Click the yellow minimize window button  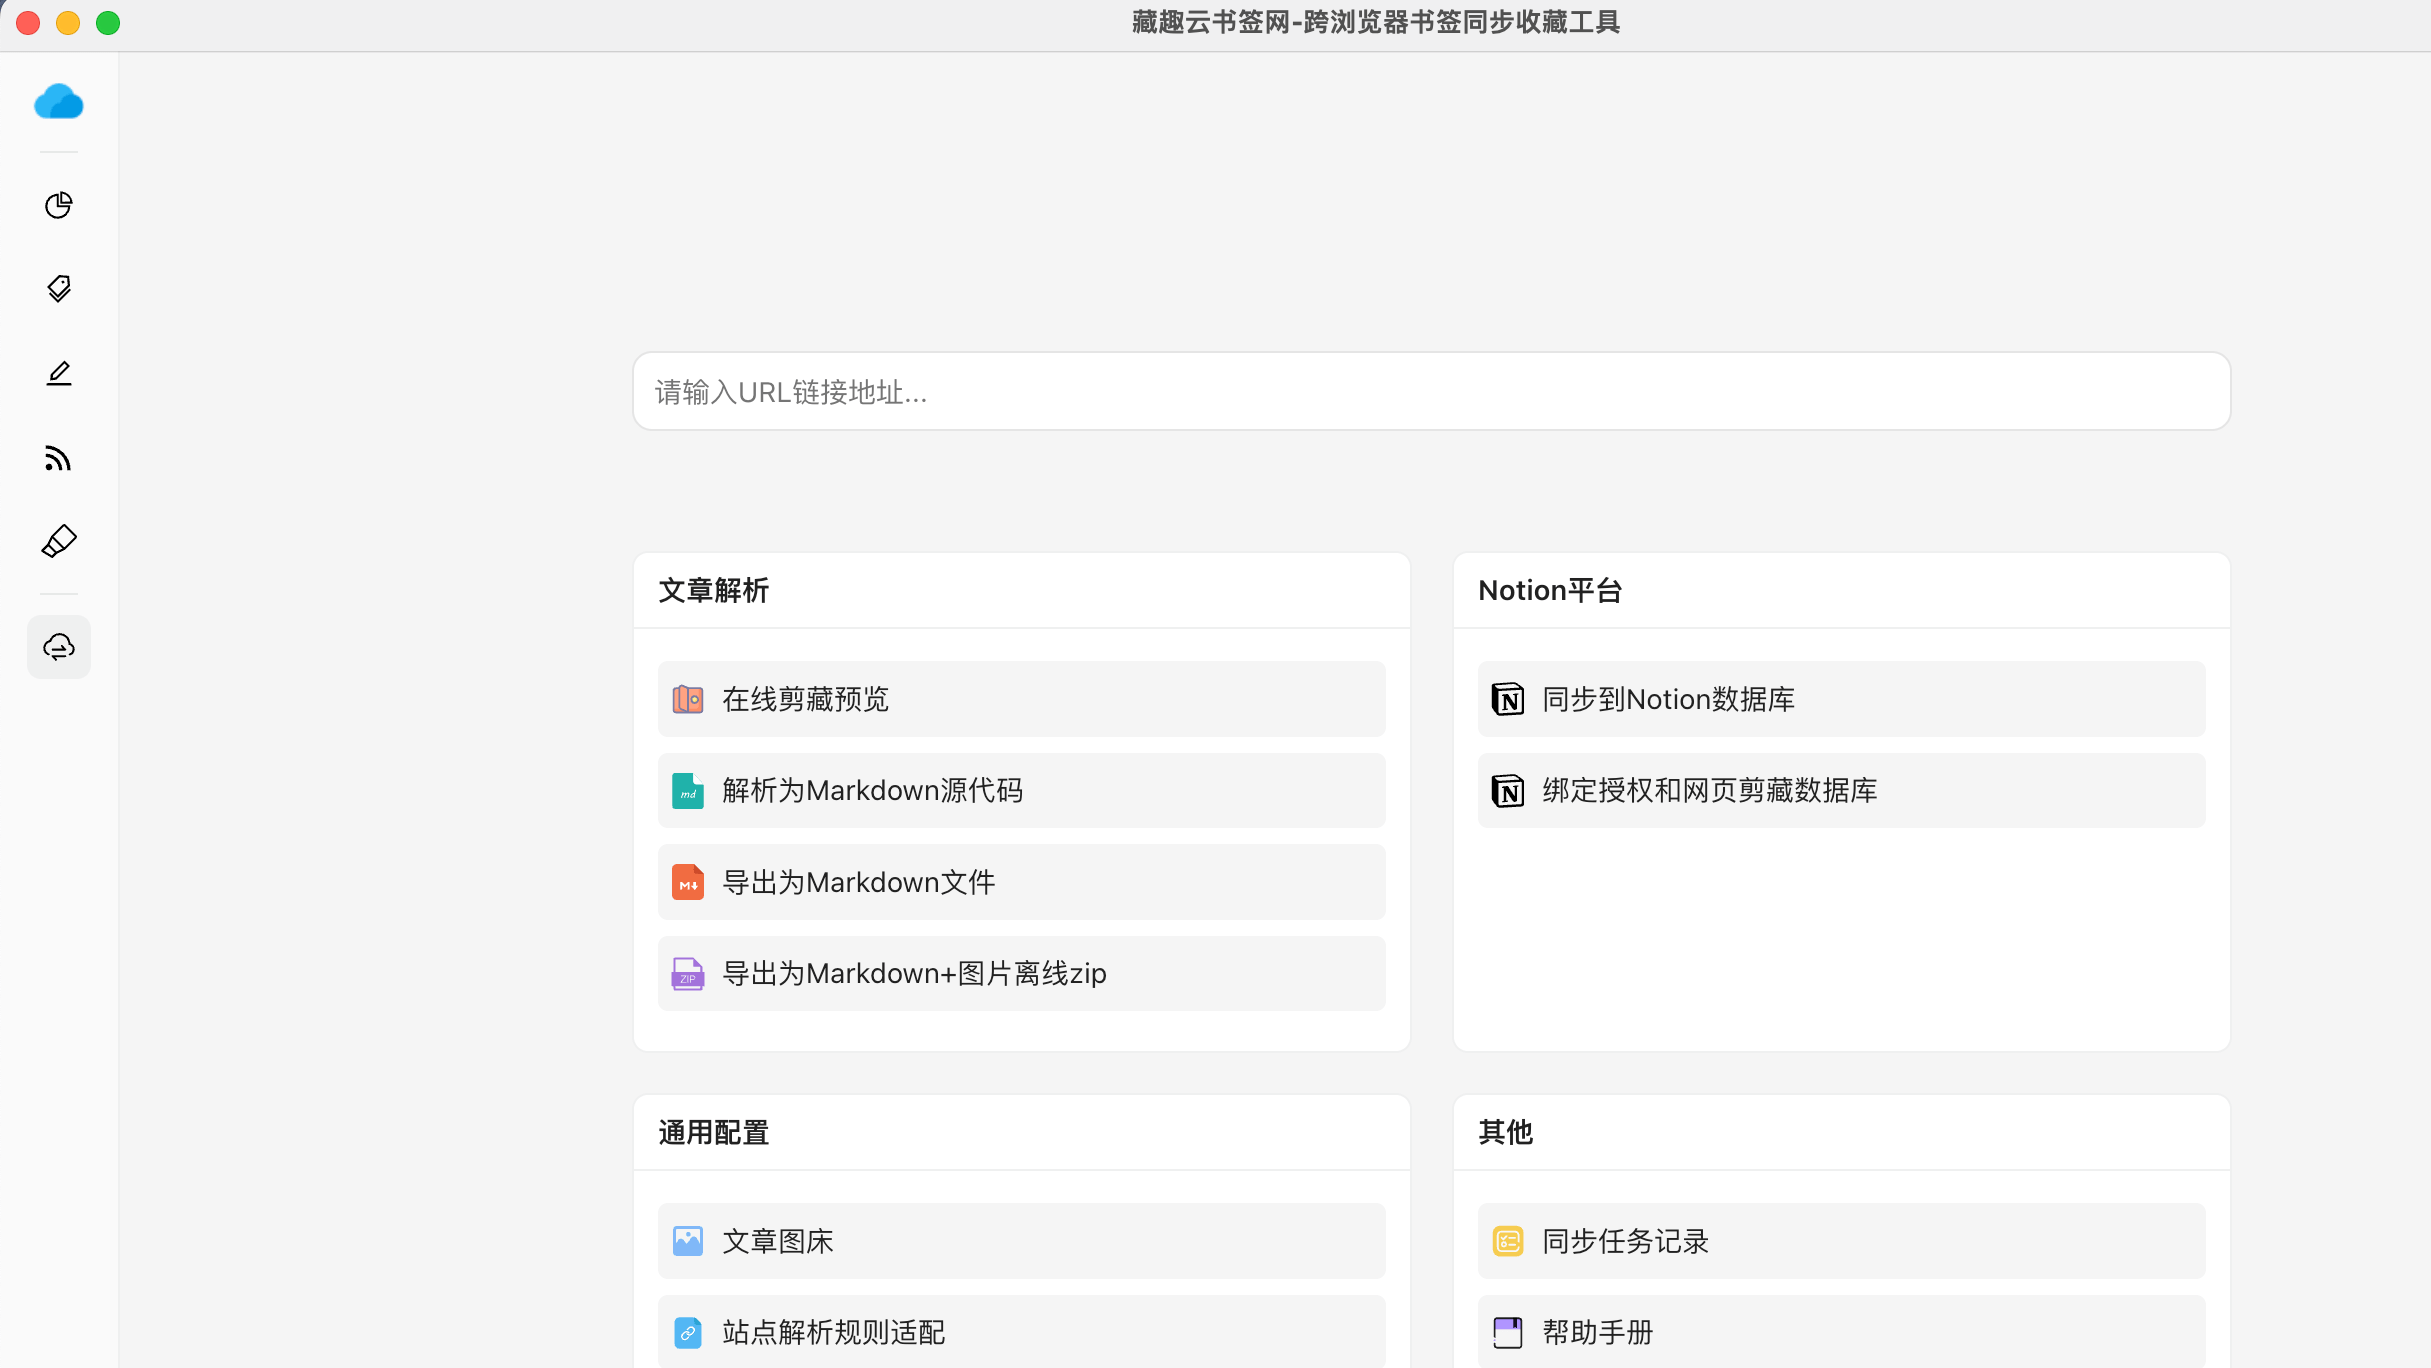68,23
